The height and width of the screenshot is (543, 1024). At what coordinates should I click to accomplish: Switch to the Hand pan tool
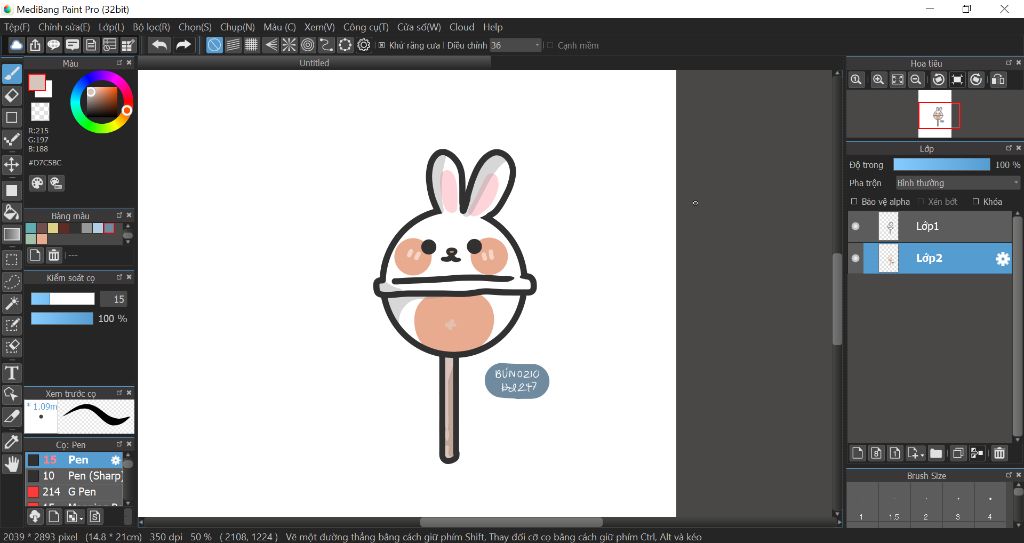pyautogui.click(x=12, y=464)
